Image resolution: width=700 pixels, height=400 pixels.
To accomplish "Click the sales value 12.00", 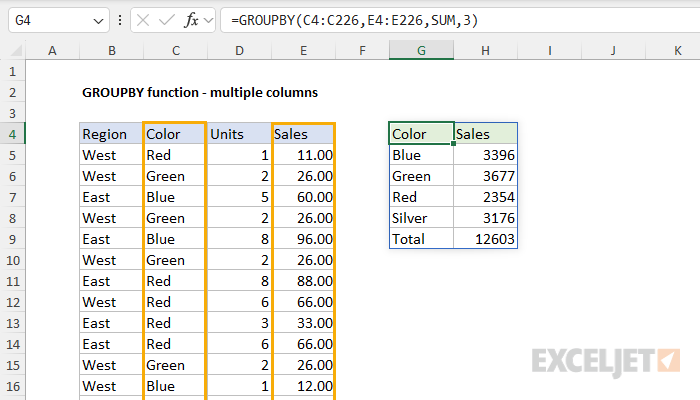I will point(303,386).
